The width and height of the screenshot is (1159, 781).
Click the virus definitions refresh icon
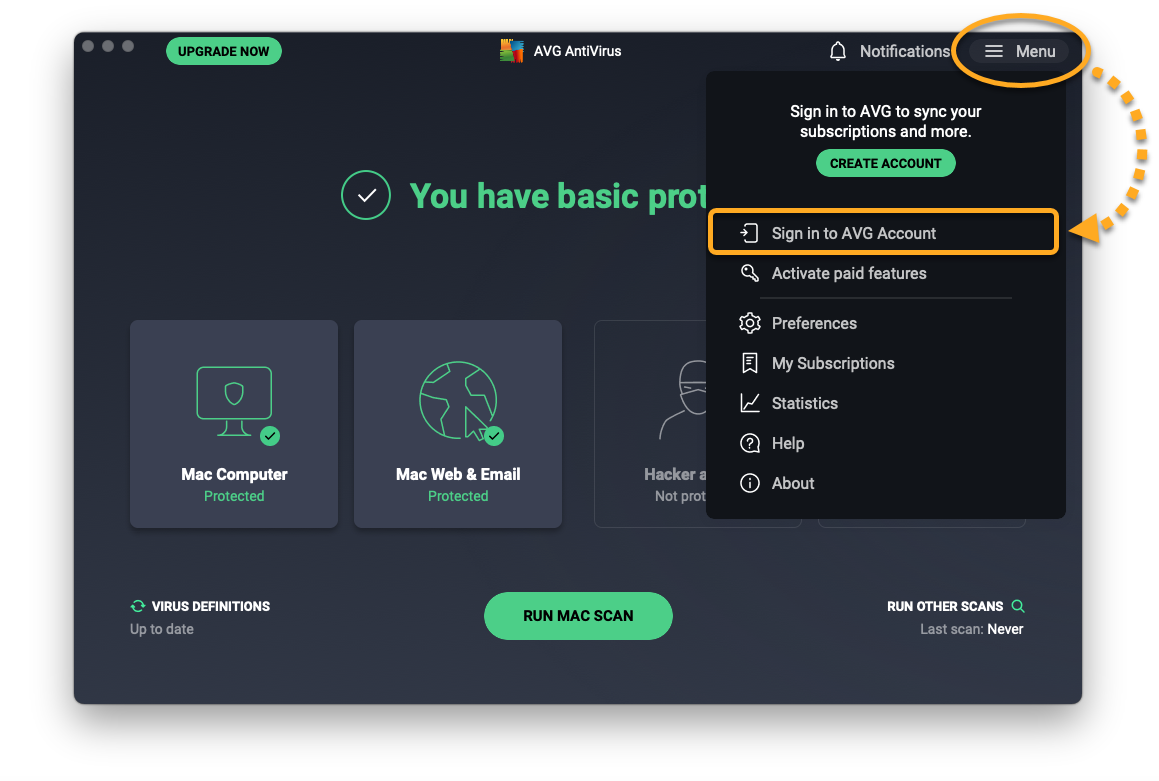(x=137, y=606)
